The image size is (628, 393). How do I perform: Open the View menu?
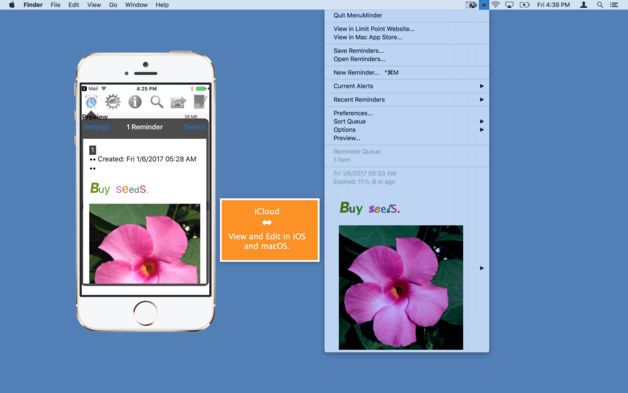94,5
